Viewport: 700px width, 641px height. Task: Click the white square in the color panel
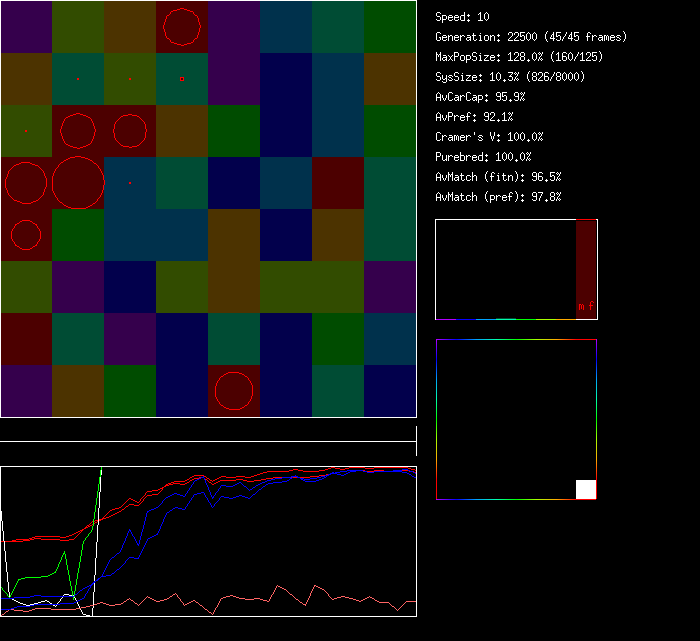(x=586, y=489)
